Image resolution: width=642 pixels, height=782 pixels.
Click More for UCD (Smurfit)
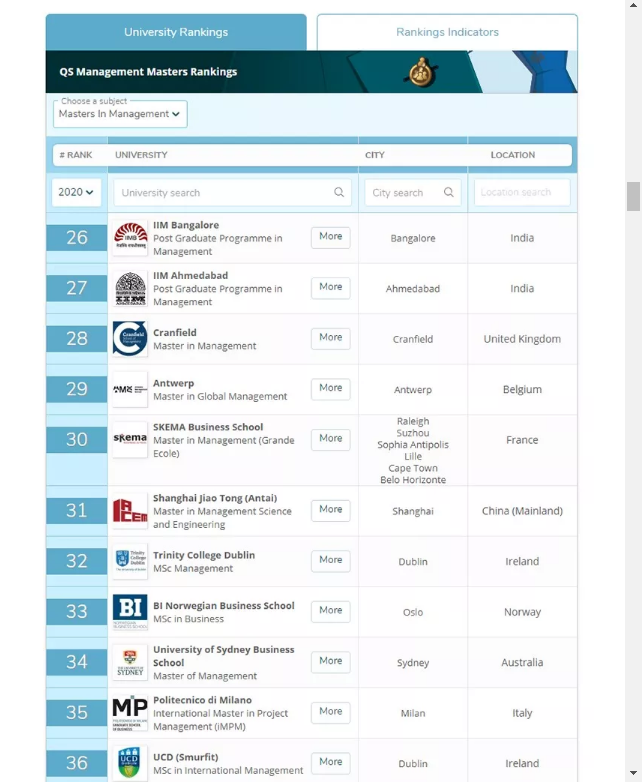coord(331,762)
